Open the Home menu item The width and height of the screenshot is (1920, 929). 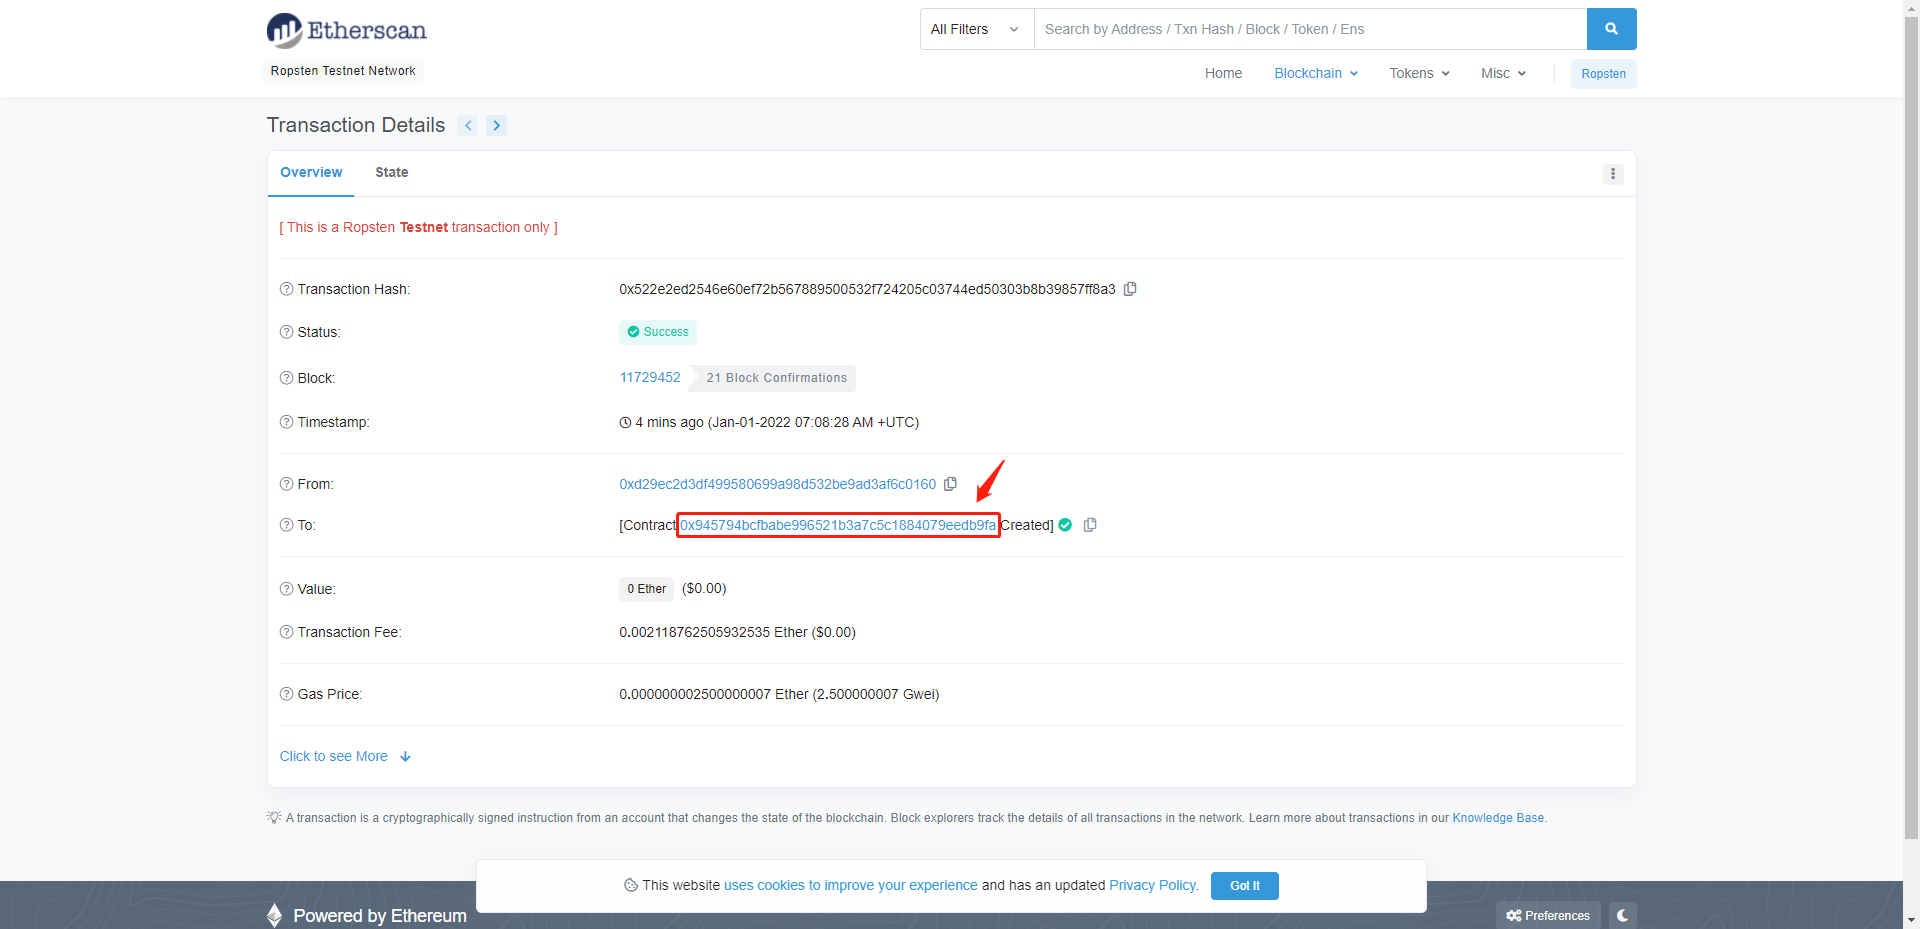click(x=1223, y=73)
